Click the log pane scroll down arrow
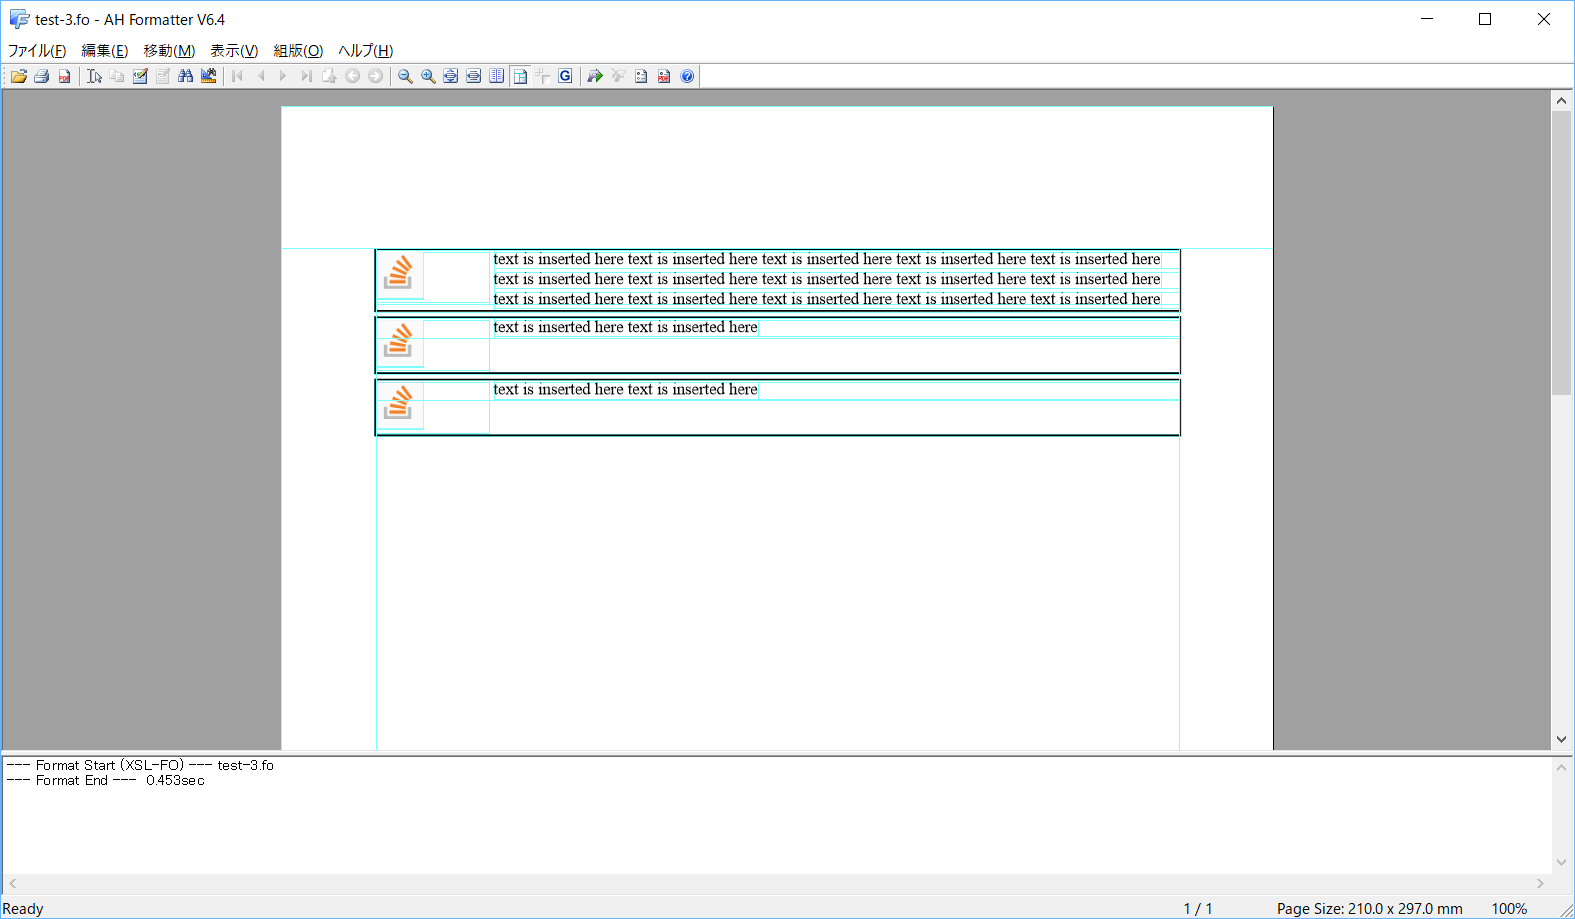 coord(1562,863)
